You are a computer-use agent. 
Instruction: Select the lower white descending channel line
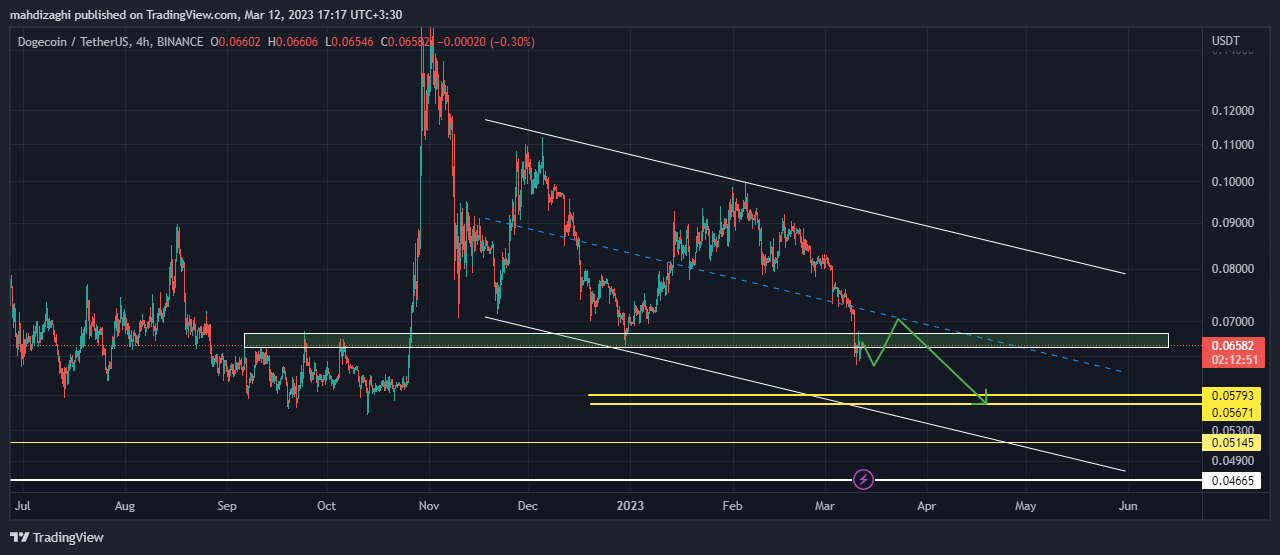806,394
